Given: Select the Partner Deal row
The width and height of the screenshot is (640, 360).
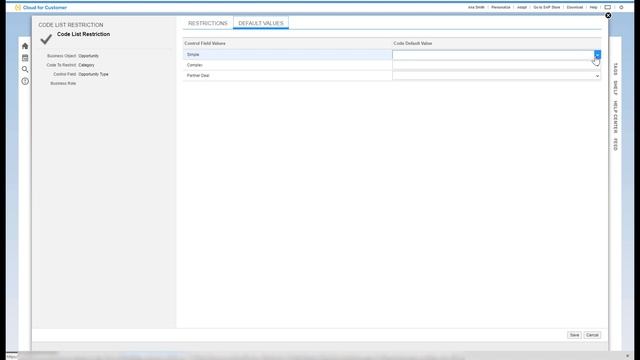Looking at the screenshot, I should point(287,76).
